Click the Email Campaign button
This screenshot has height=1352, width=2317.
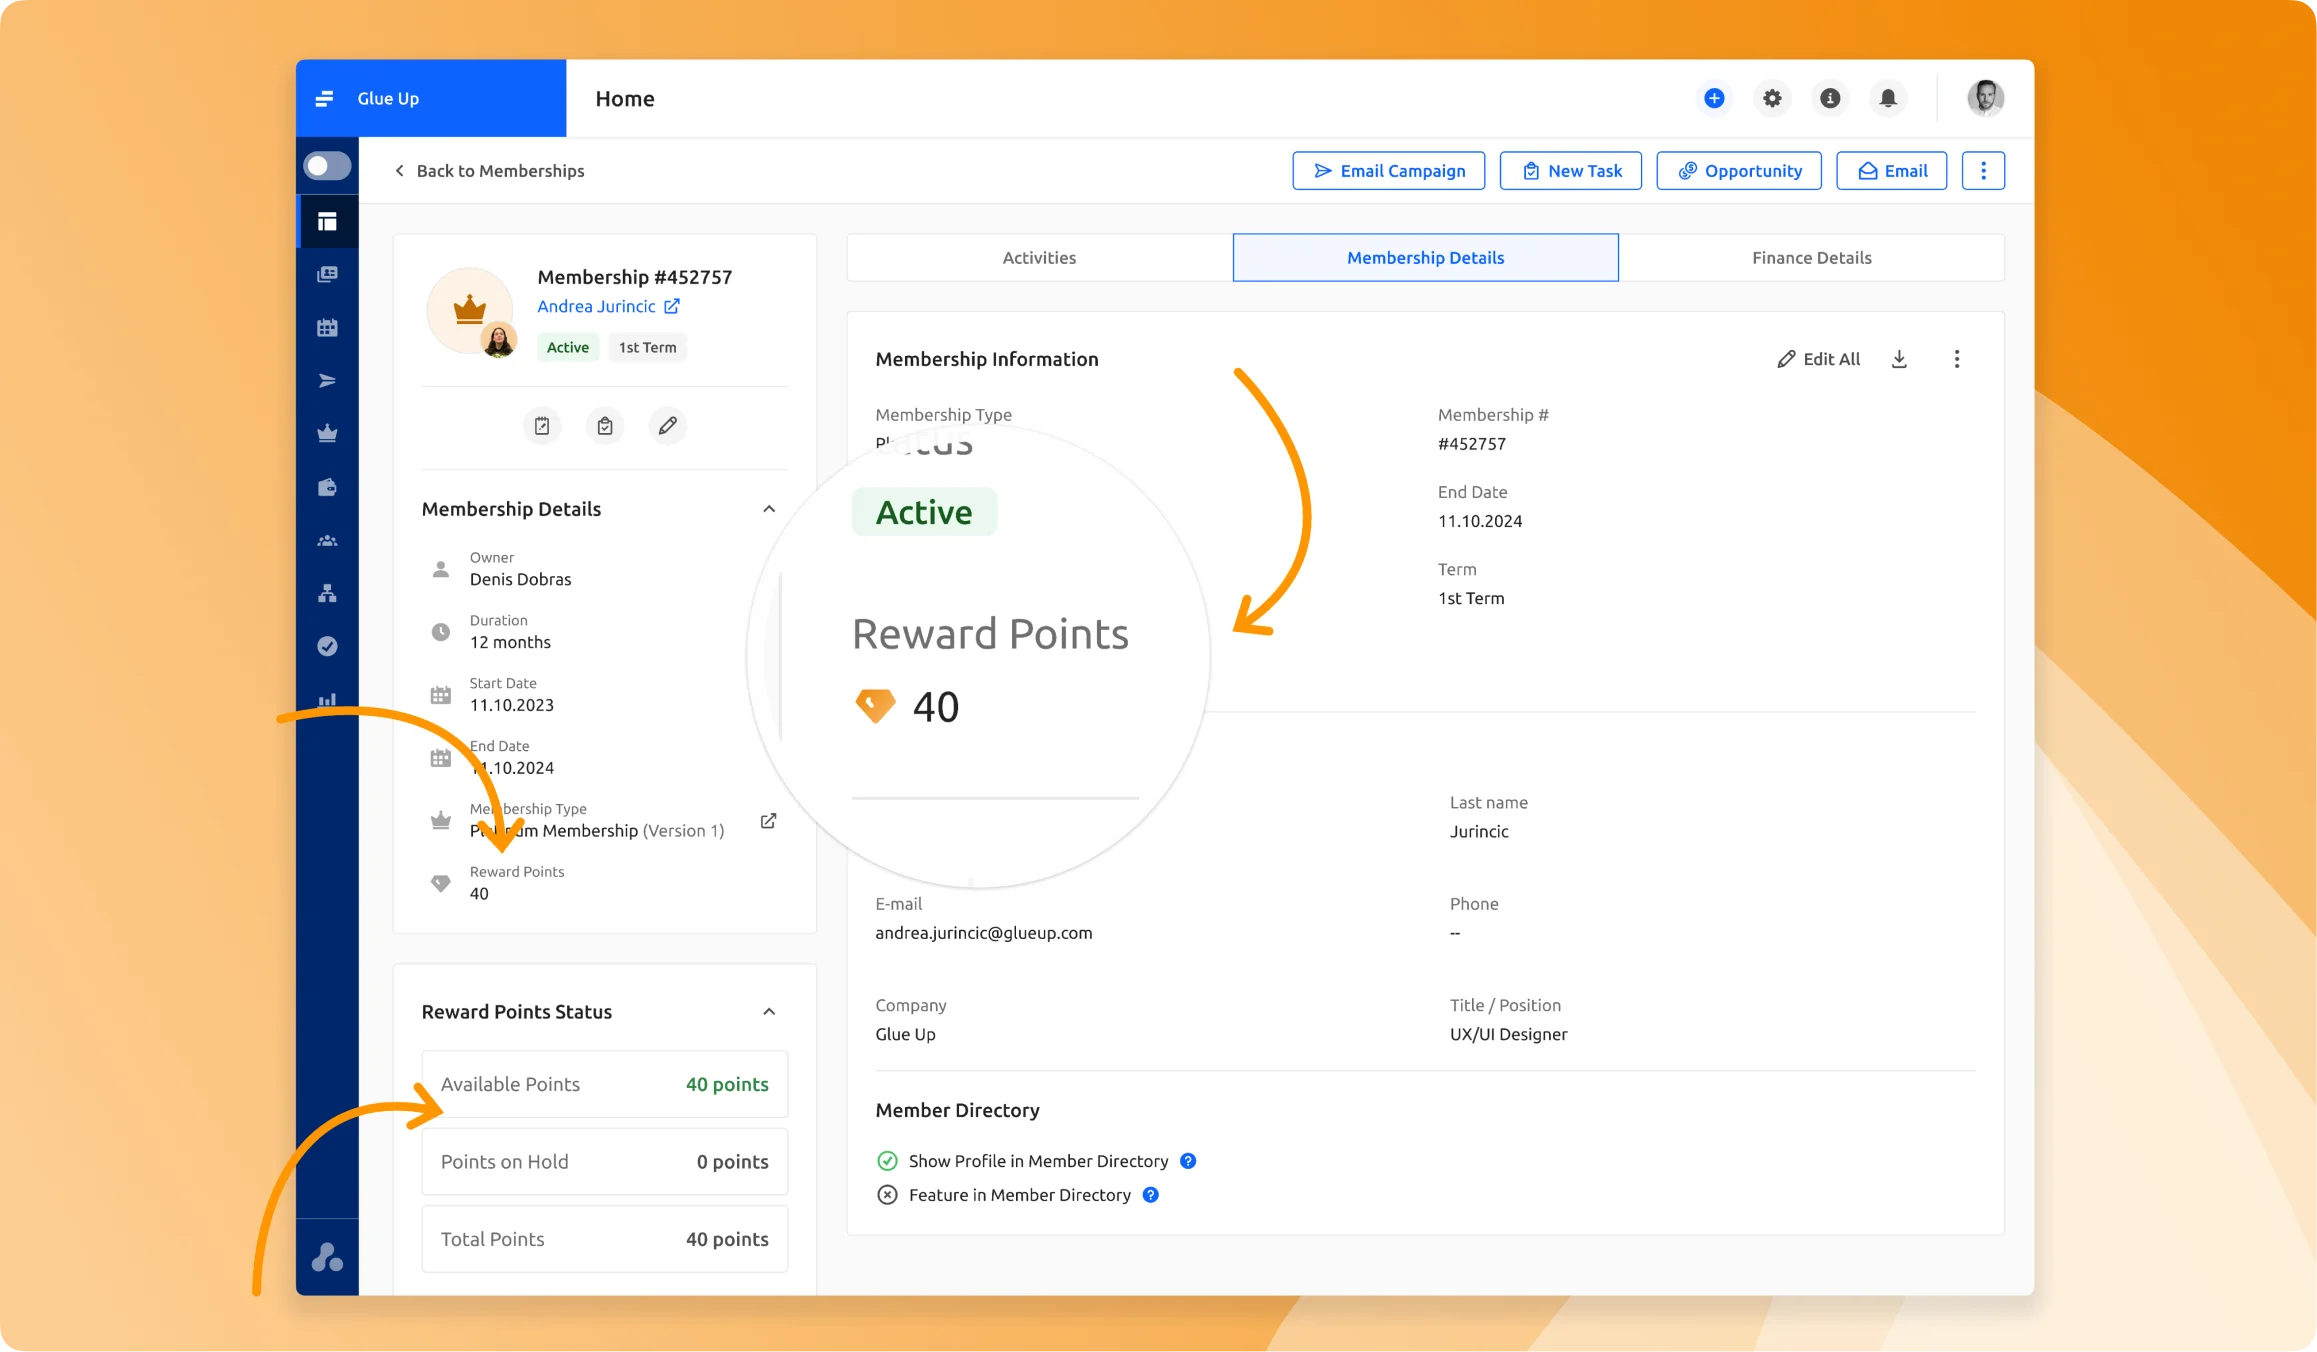click(x=1389, y=170)
